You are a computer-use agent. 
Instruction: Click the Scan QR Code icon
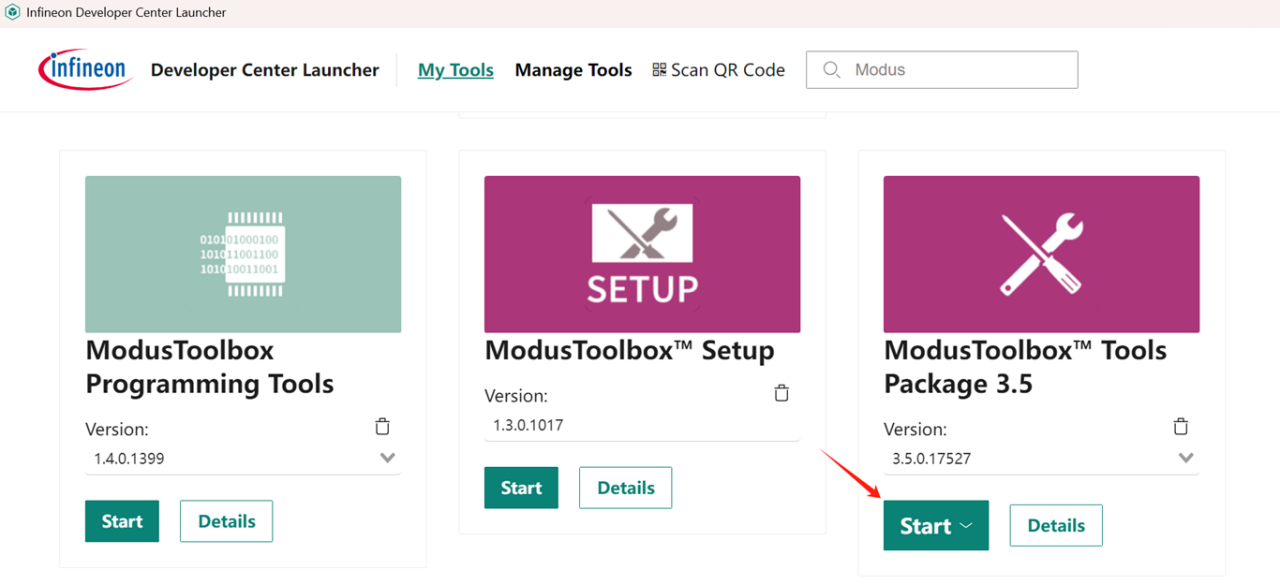(x=659, y=70)
